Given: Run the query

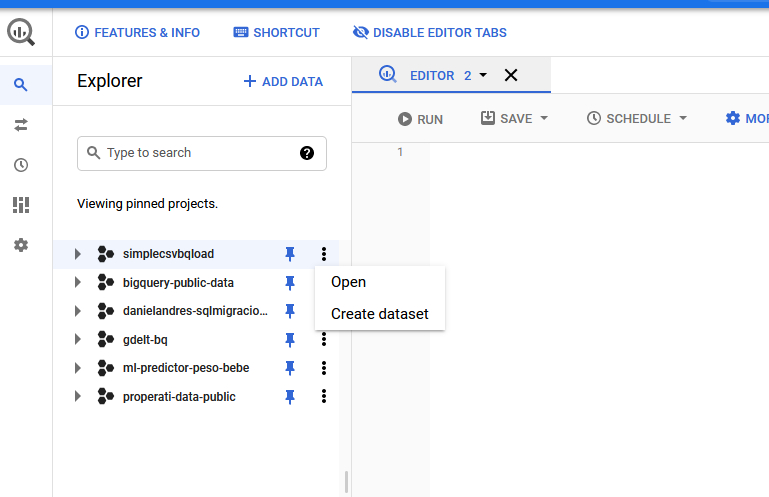Looking at the screenshot, I should tap(420, 119).
